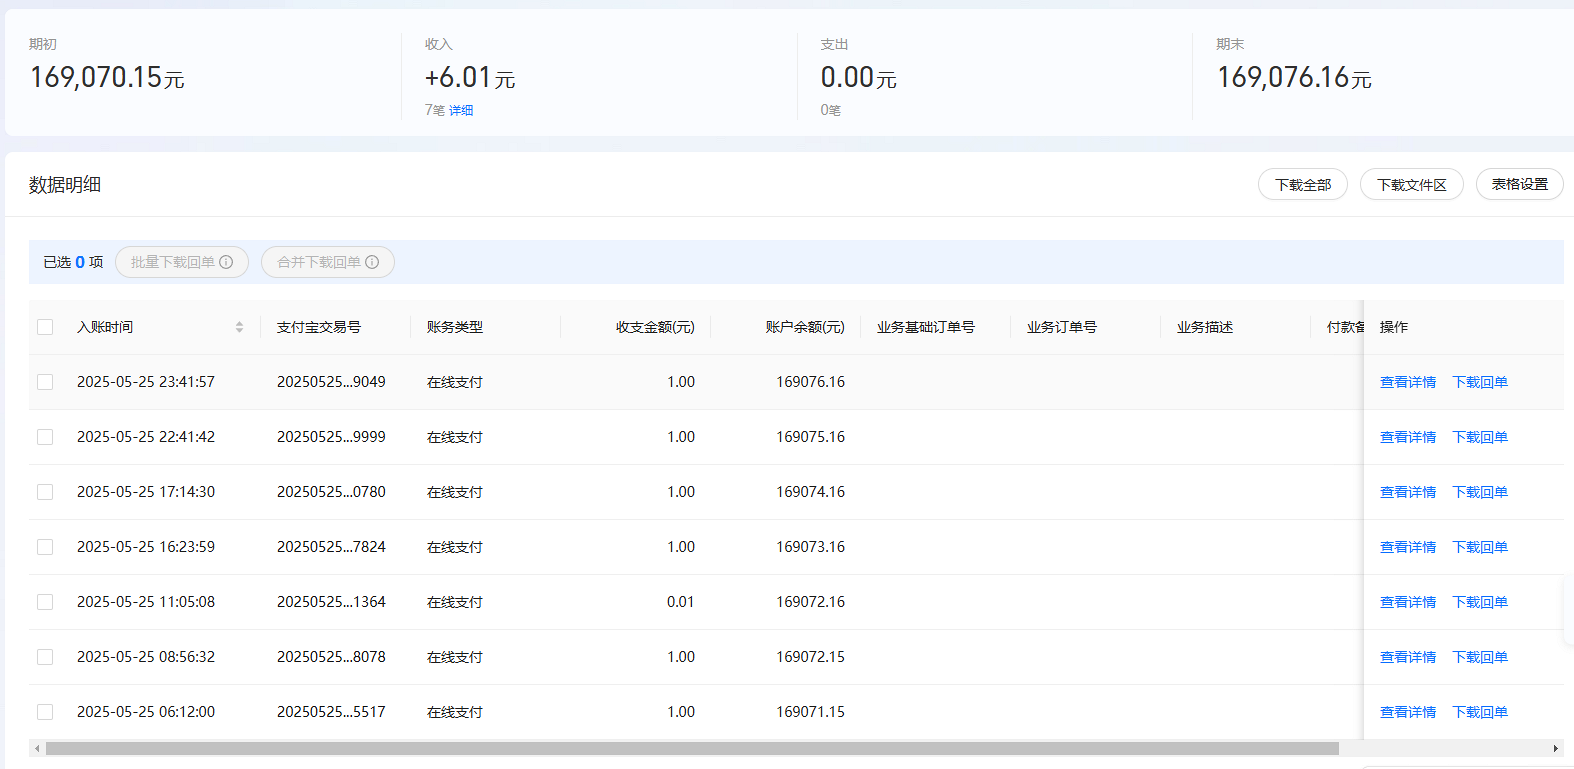Image resolution: width=1574 pixels, height=769 pixels.
Task: Click the 合并下载回单 button
Action: coord(328,262)
